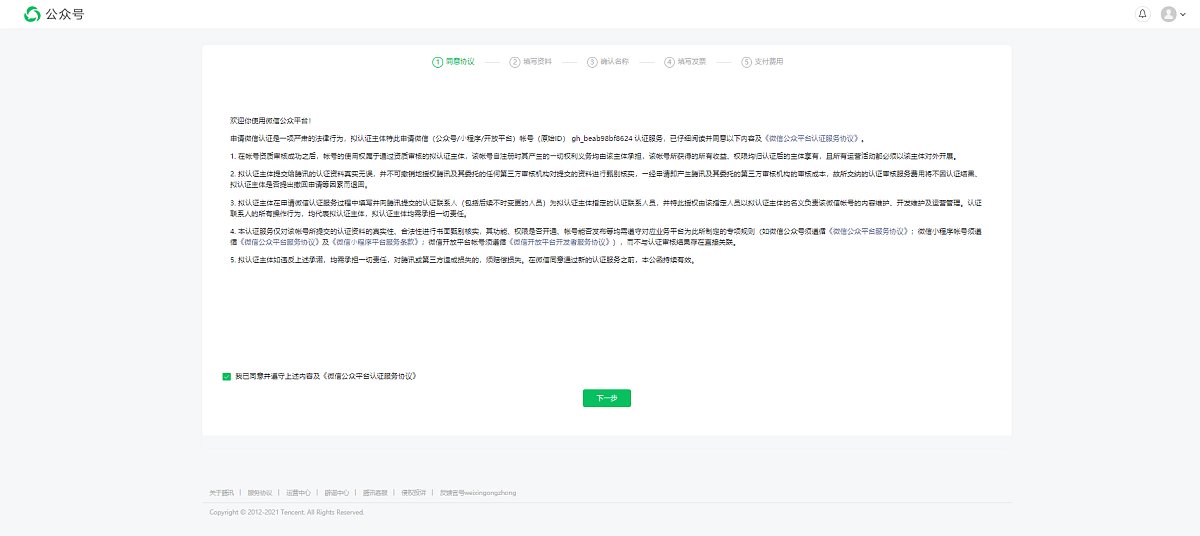This screenshot has width=1200, height=536.
Task: Select step 3 确认名称
Action: (x=608, y=61)
